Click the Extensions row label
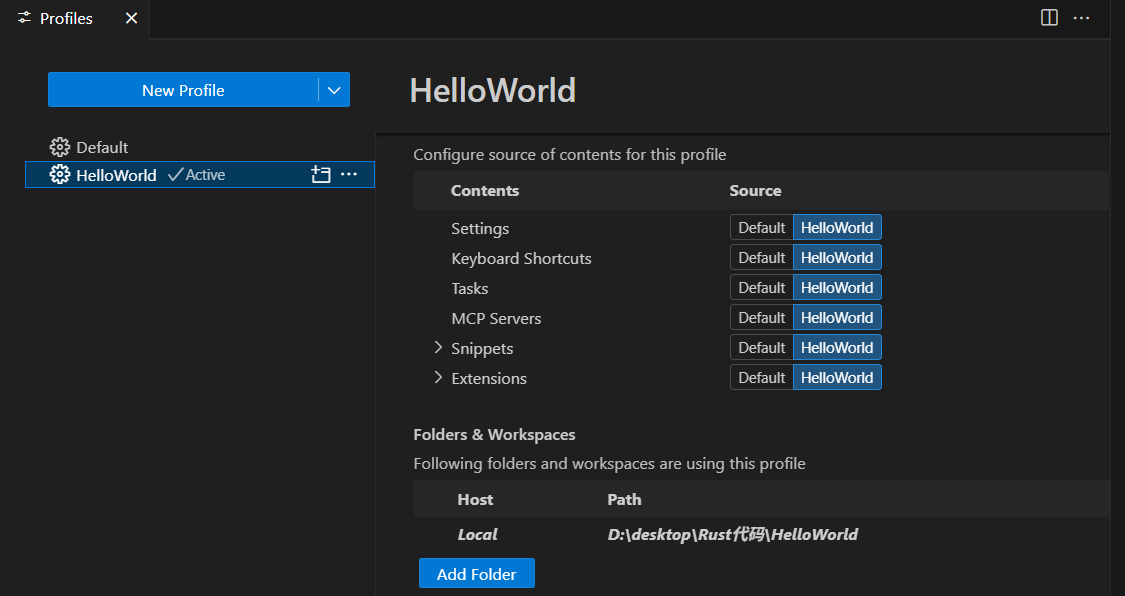 click(489, 379)
